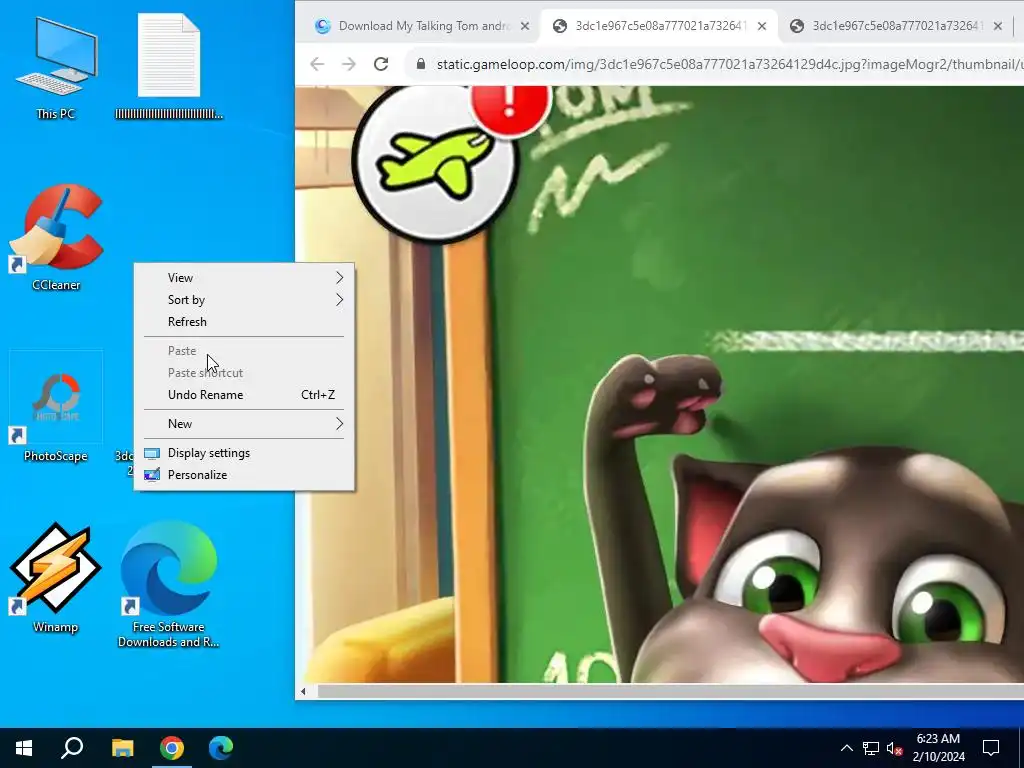Close the third 3dc1e967 tab
1024x768 pixels.
[x=998, y=26]
